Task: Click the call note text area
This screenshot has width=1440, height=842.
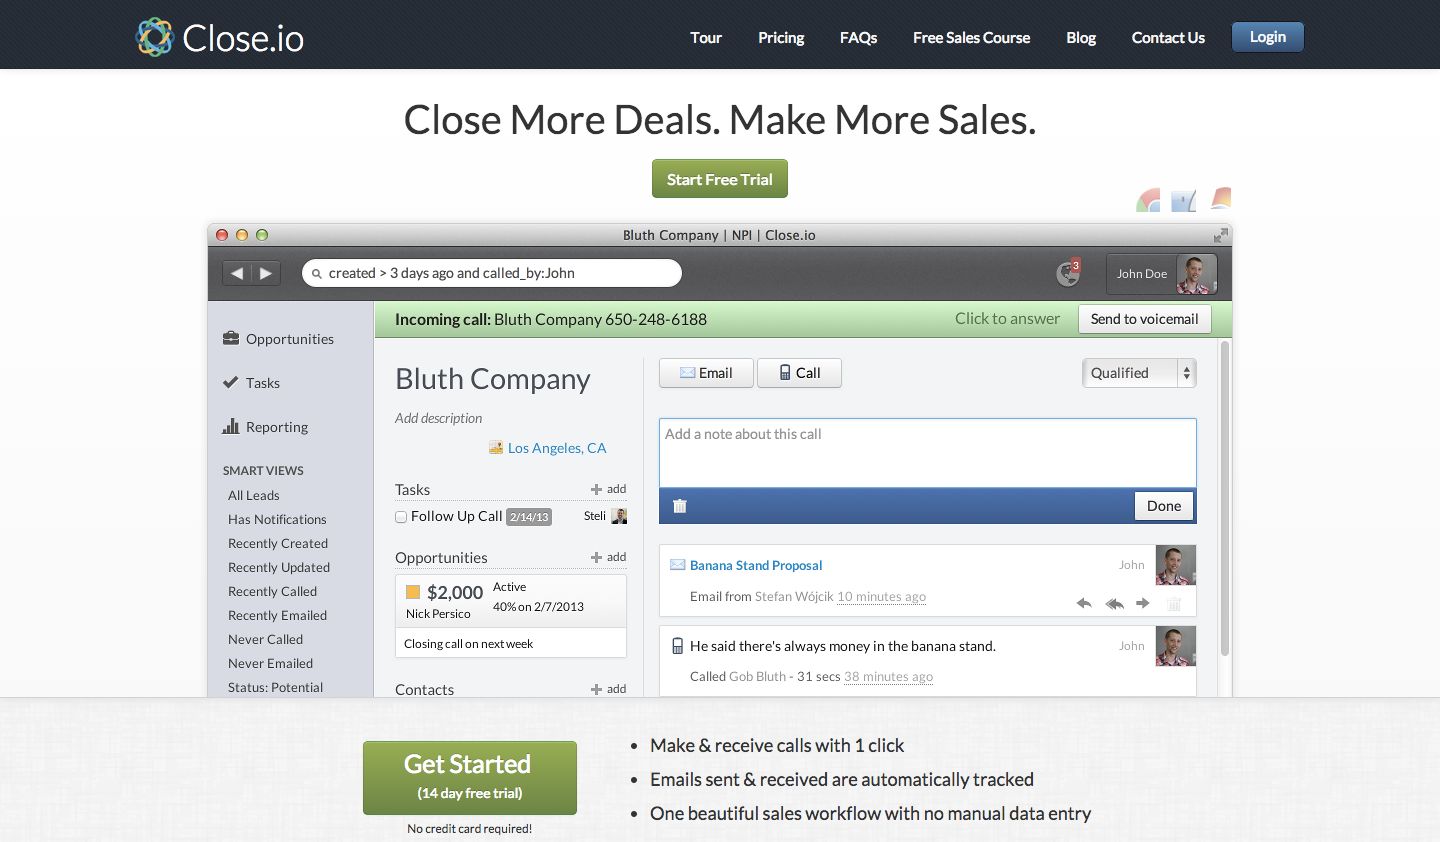Action: (927, 453)
